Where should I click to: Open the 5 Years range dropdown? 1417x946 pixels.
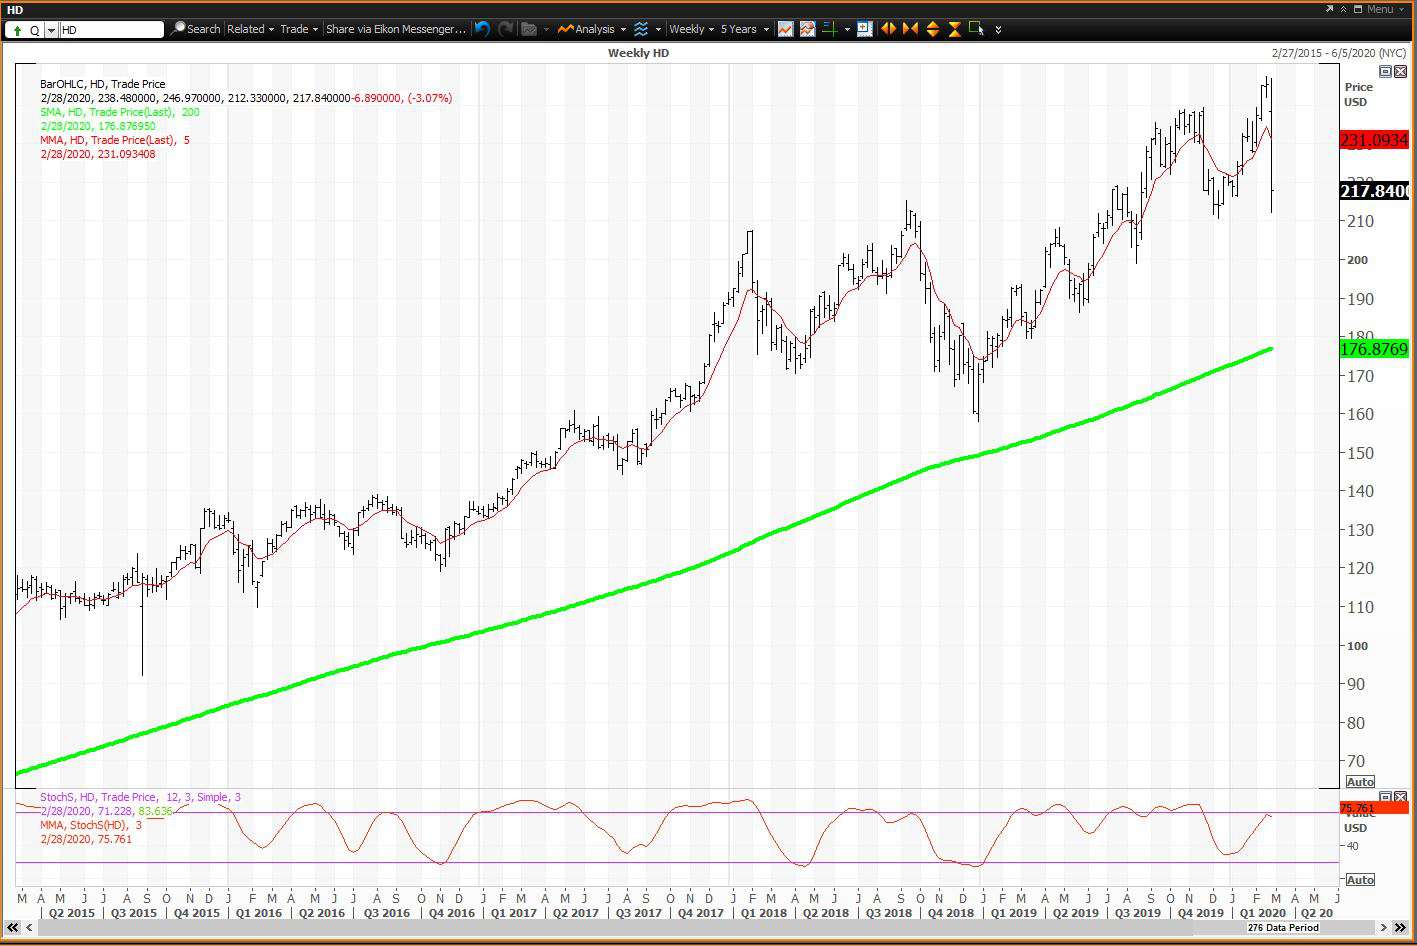pyautogui.click(x=740, y=28)
